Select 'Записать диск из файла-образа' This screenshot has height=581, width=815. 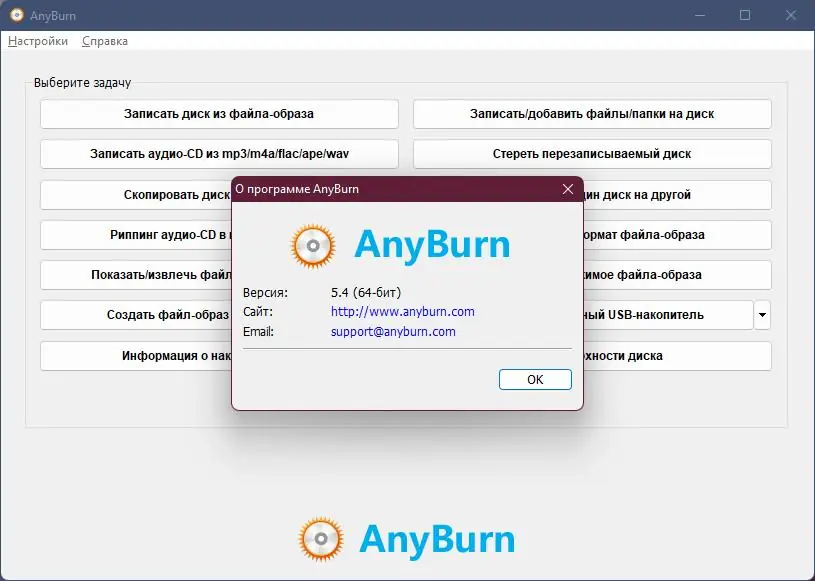point(218,113)
